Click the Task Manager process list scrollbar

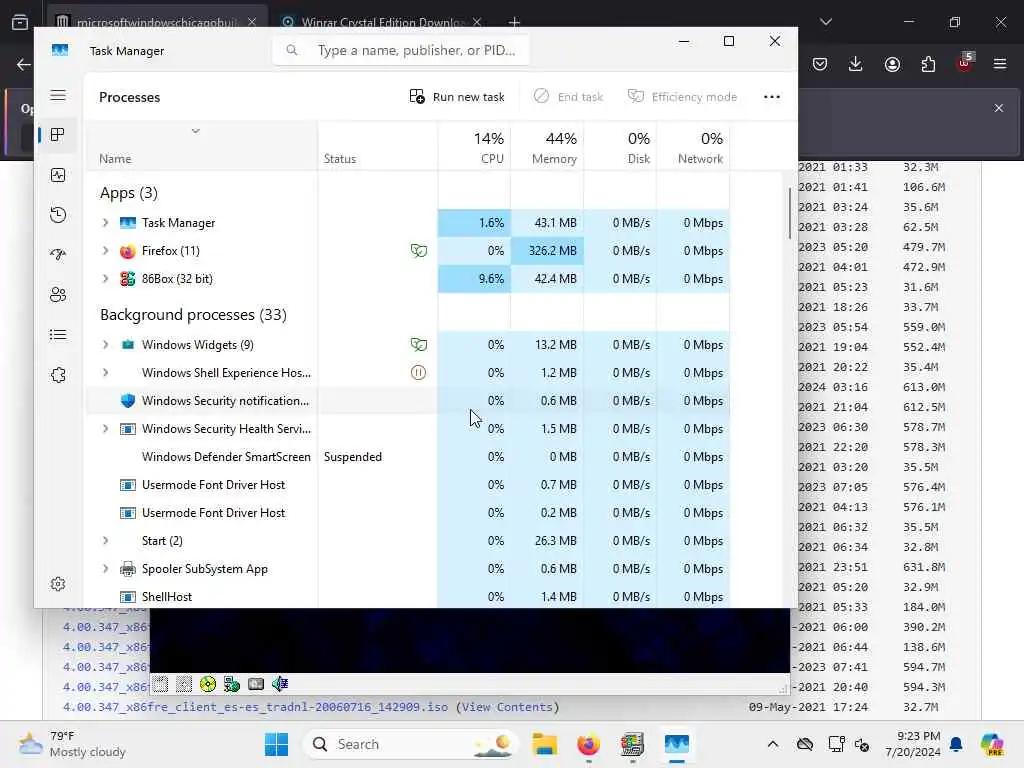pos(790,214)
